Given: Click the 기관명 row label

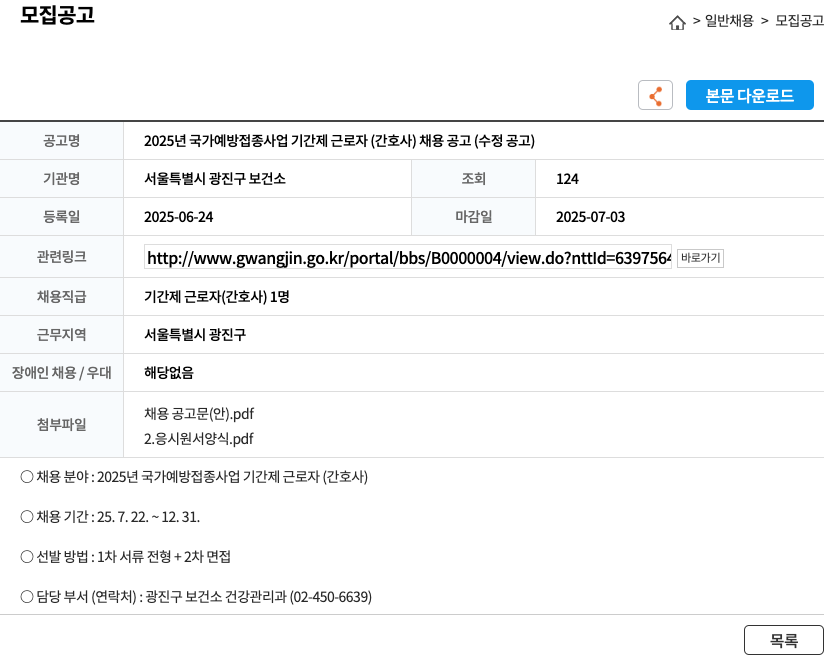Looking at the screenshot, I should (61, 179).
